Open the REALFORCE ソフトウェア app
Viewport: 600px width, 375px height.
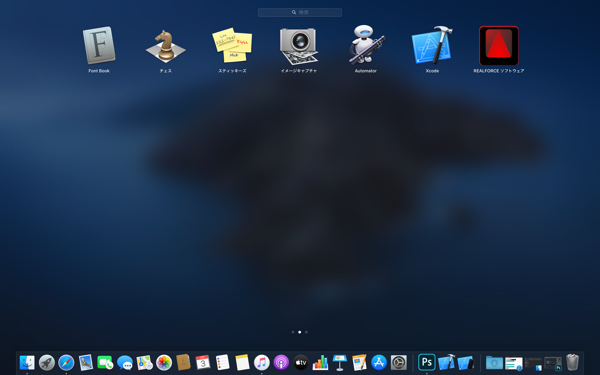[499, 46]
